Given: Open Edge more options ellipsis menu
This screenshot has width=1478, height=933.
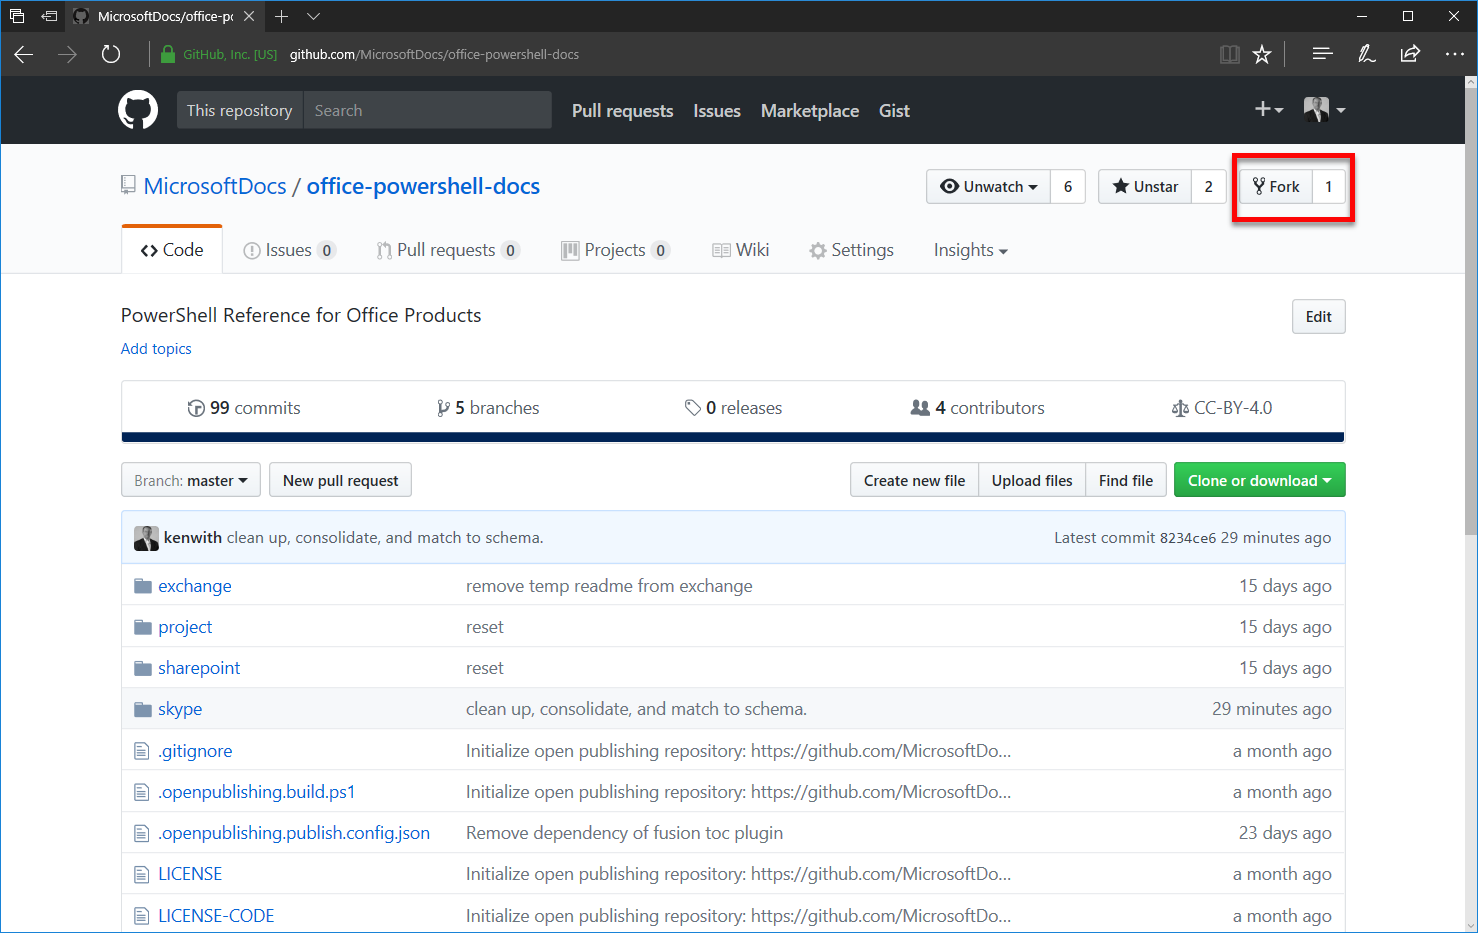Looking at the screenshot, I should (1455, 54).
